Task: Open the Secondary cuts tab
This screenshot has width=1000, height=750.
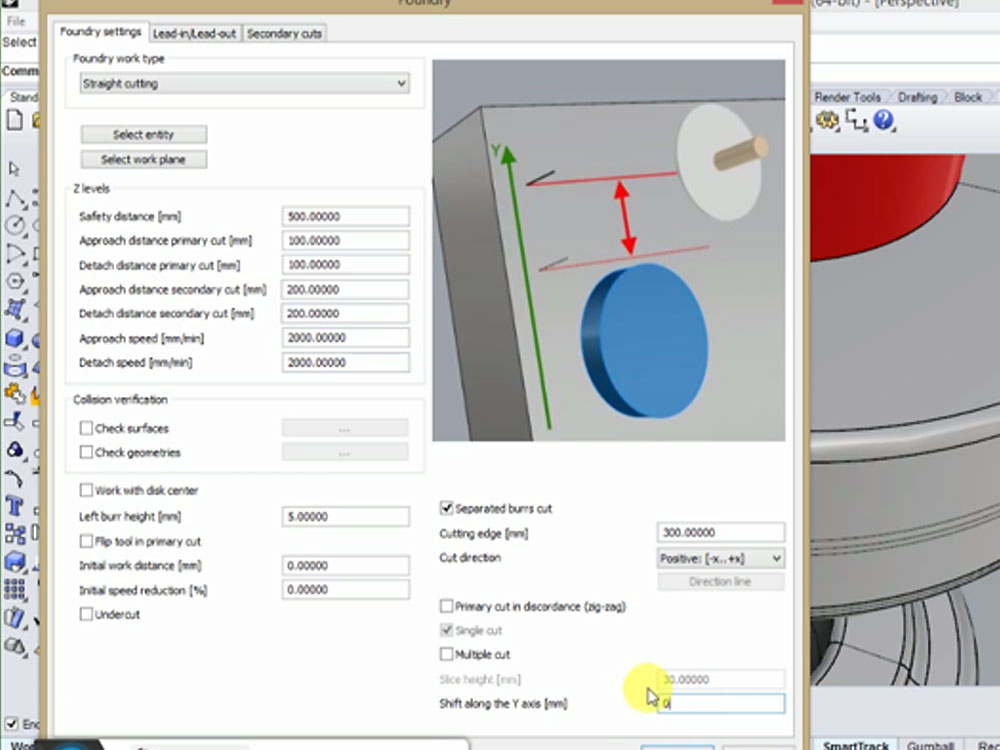Action: click(284, 34)
